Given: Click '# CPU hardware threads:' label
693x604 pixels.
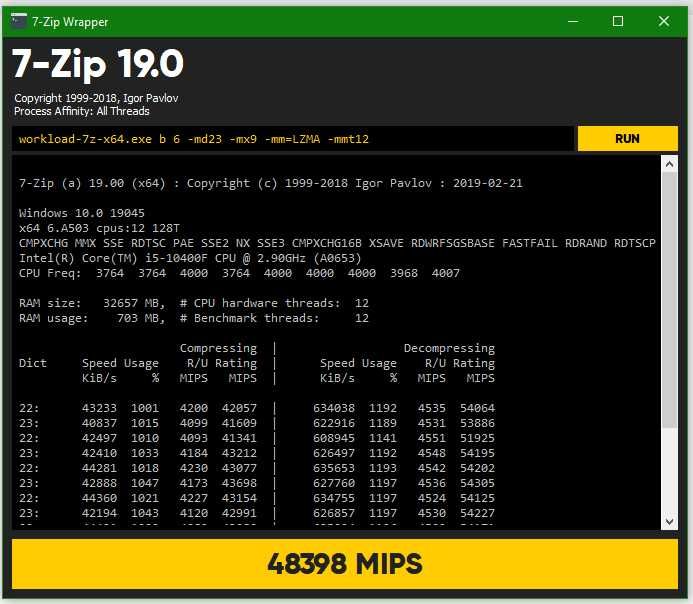Looking at the screenshot, I should 260,303.
